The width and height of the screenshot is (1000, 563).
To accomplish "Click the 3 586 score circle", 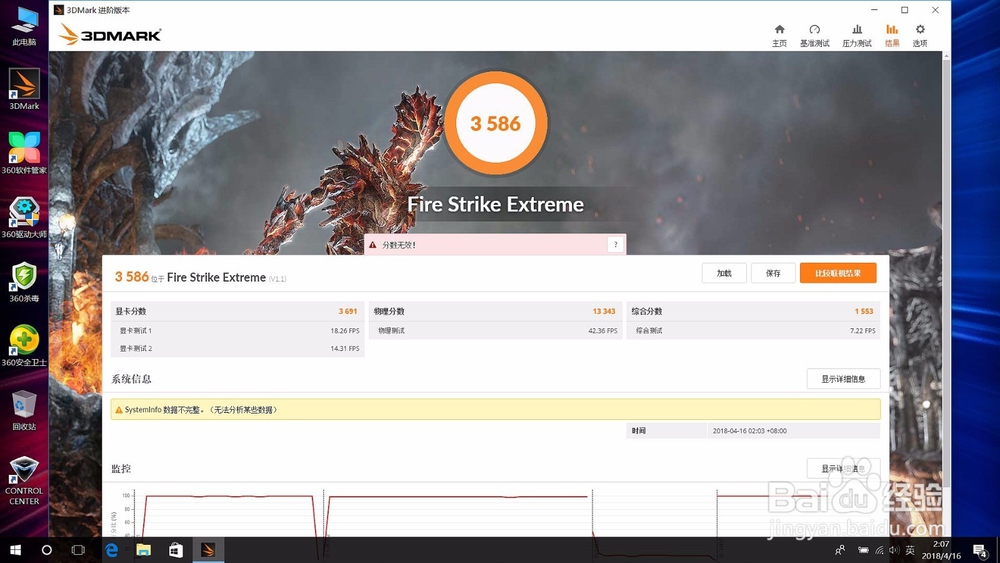I will coord(496,123).
